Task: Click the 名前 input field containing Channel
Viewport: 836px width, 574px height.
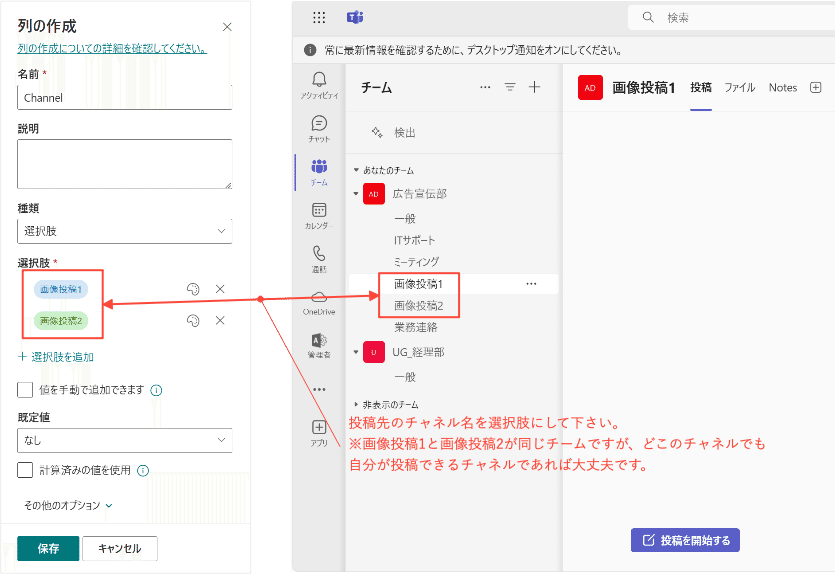Action: pyautogui.click(x=125, y=98)
